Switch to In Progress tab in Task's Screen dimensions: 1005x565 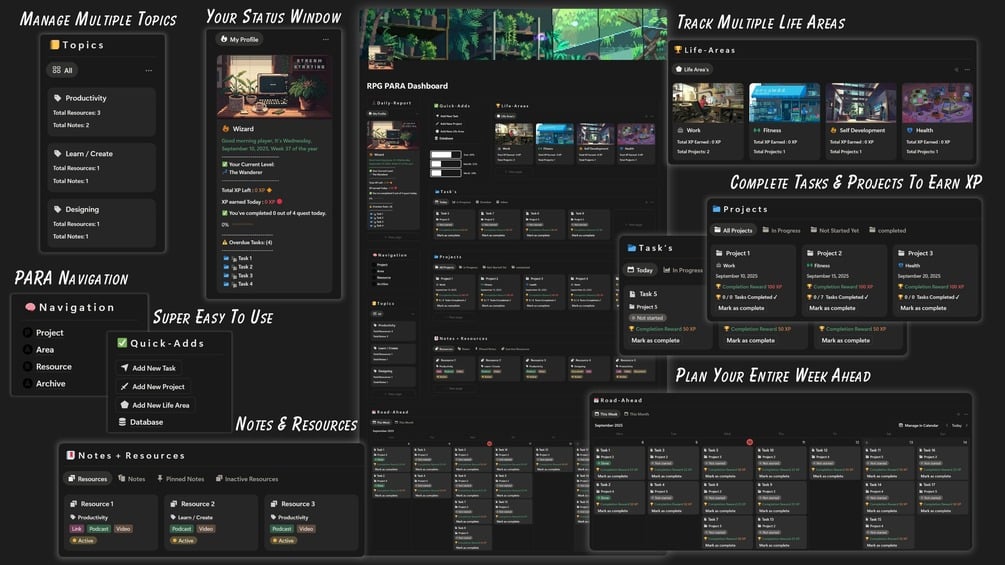[683, 270]
